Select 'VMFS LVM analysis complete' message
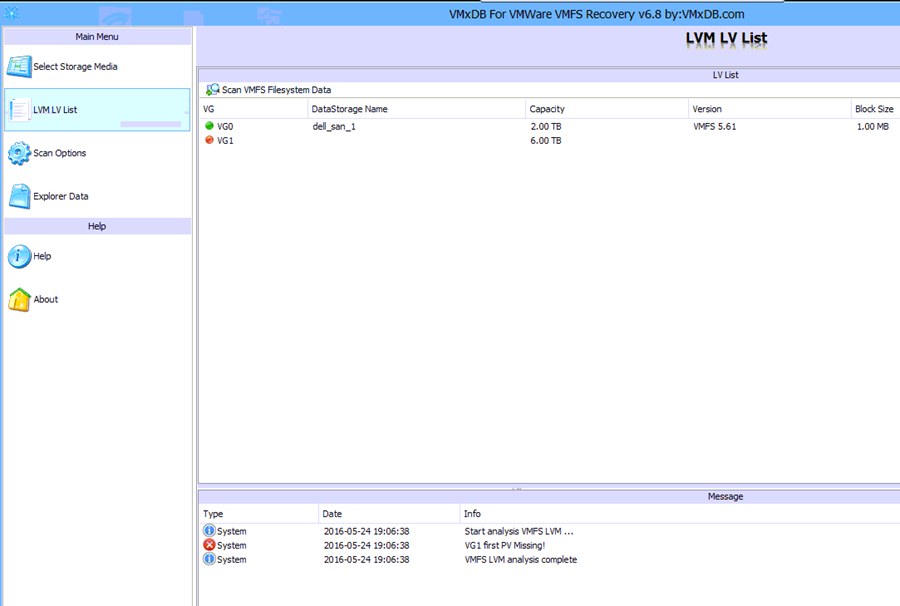This screenshot has height=606, width=900. tap(521, 560)
